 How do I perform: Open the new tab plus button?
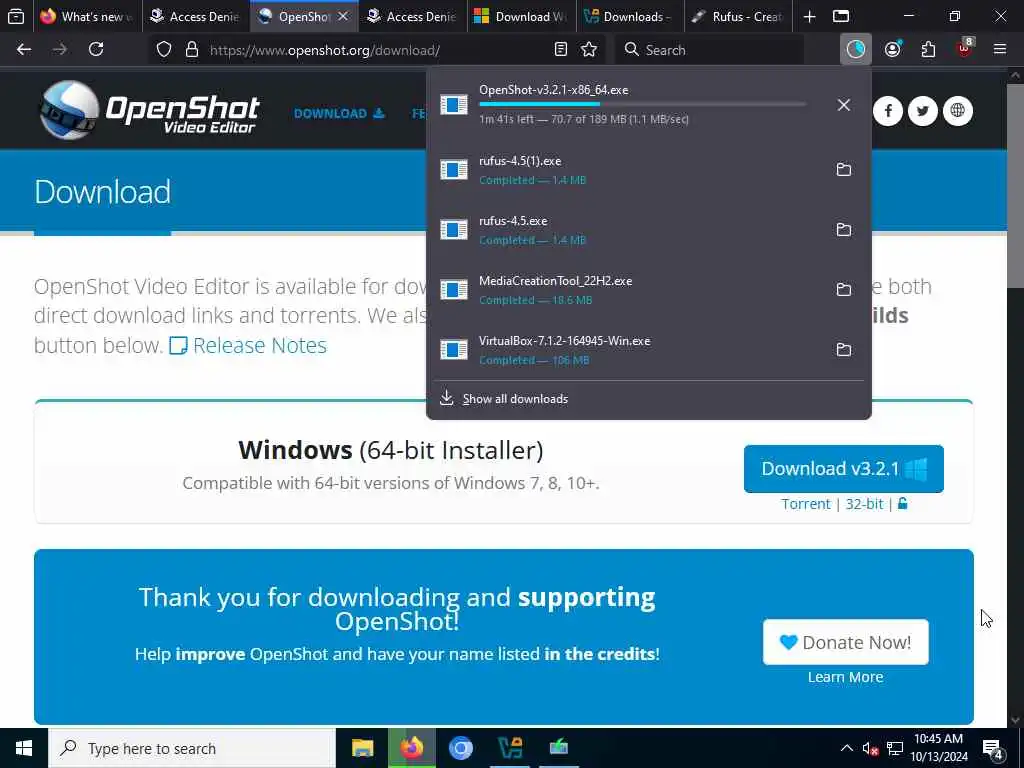(809, 16)
